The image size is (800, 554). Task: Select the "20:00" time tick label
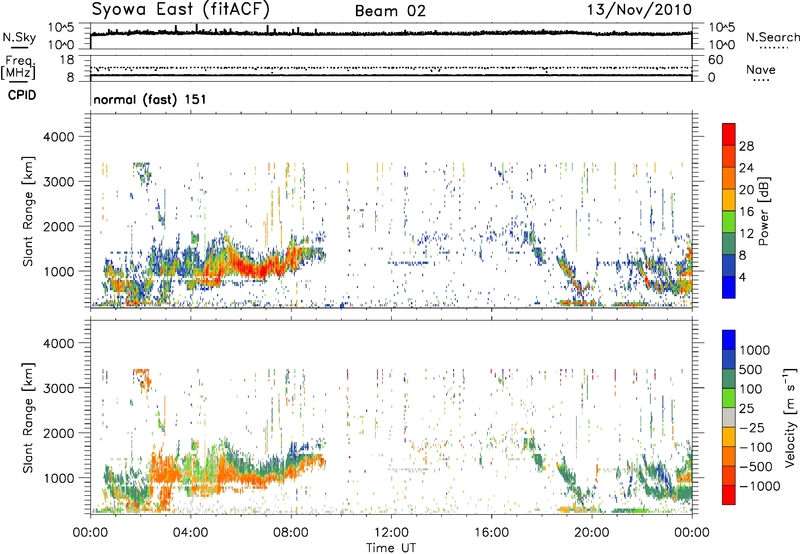click(591, 533)
